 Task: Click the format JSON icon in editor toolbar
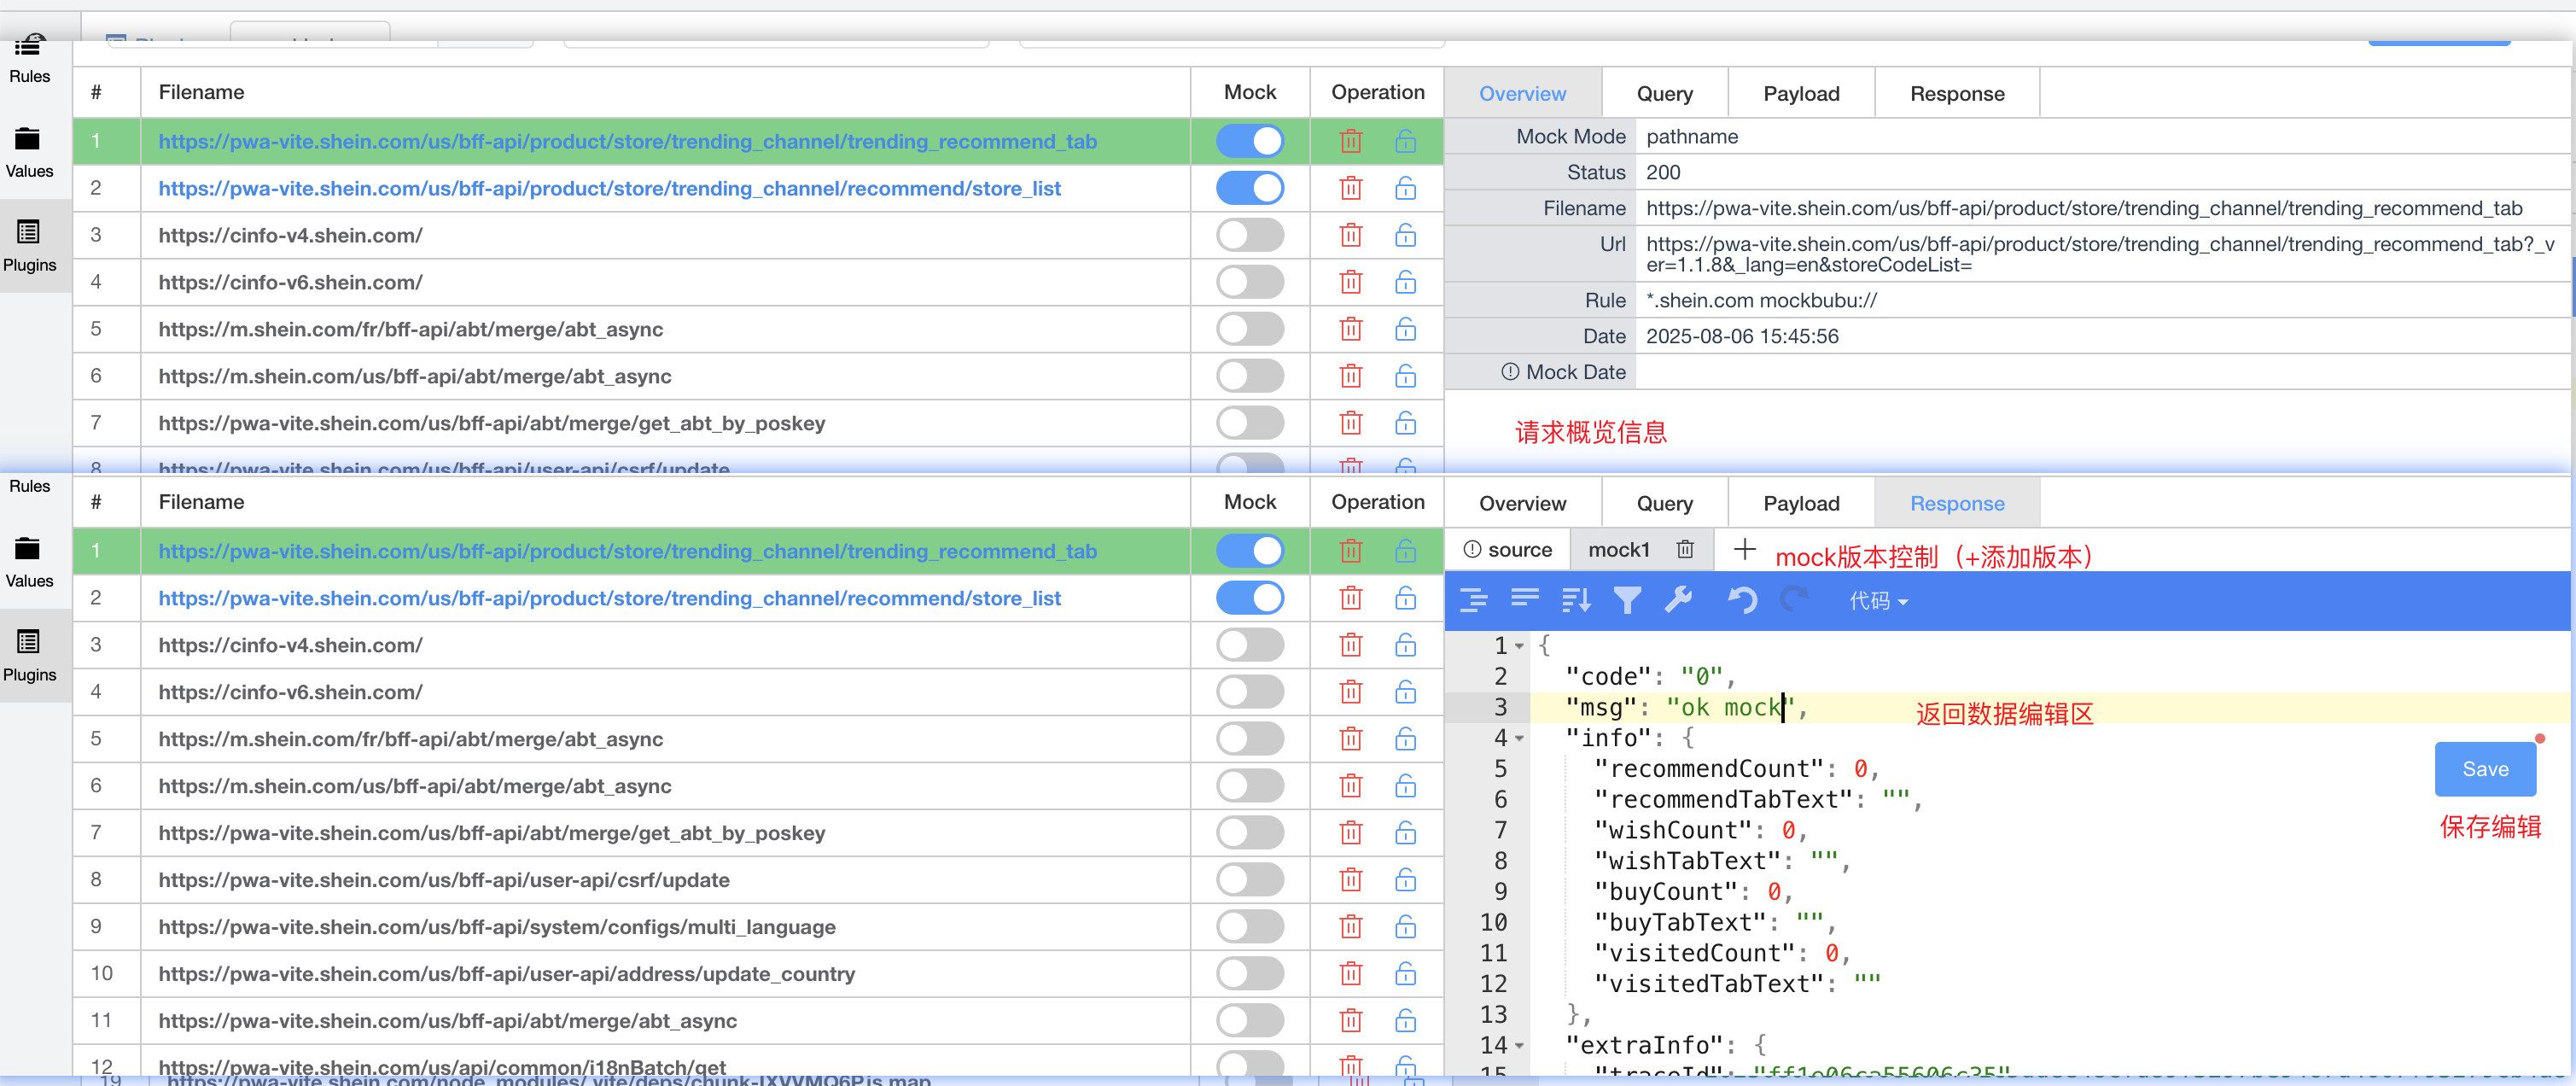pyautogui.click(x=1473, y=600)
